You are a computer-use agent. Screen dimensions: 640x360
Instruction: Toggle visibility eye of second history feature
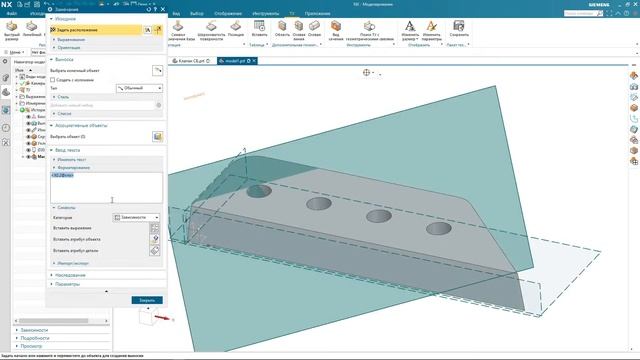coord(29,123)
